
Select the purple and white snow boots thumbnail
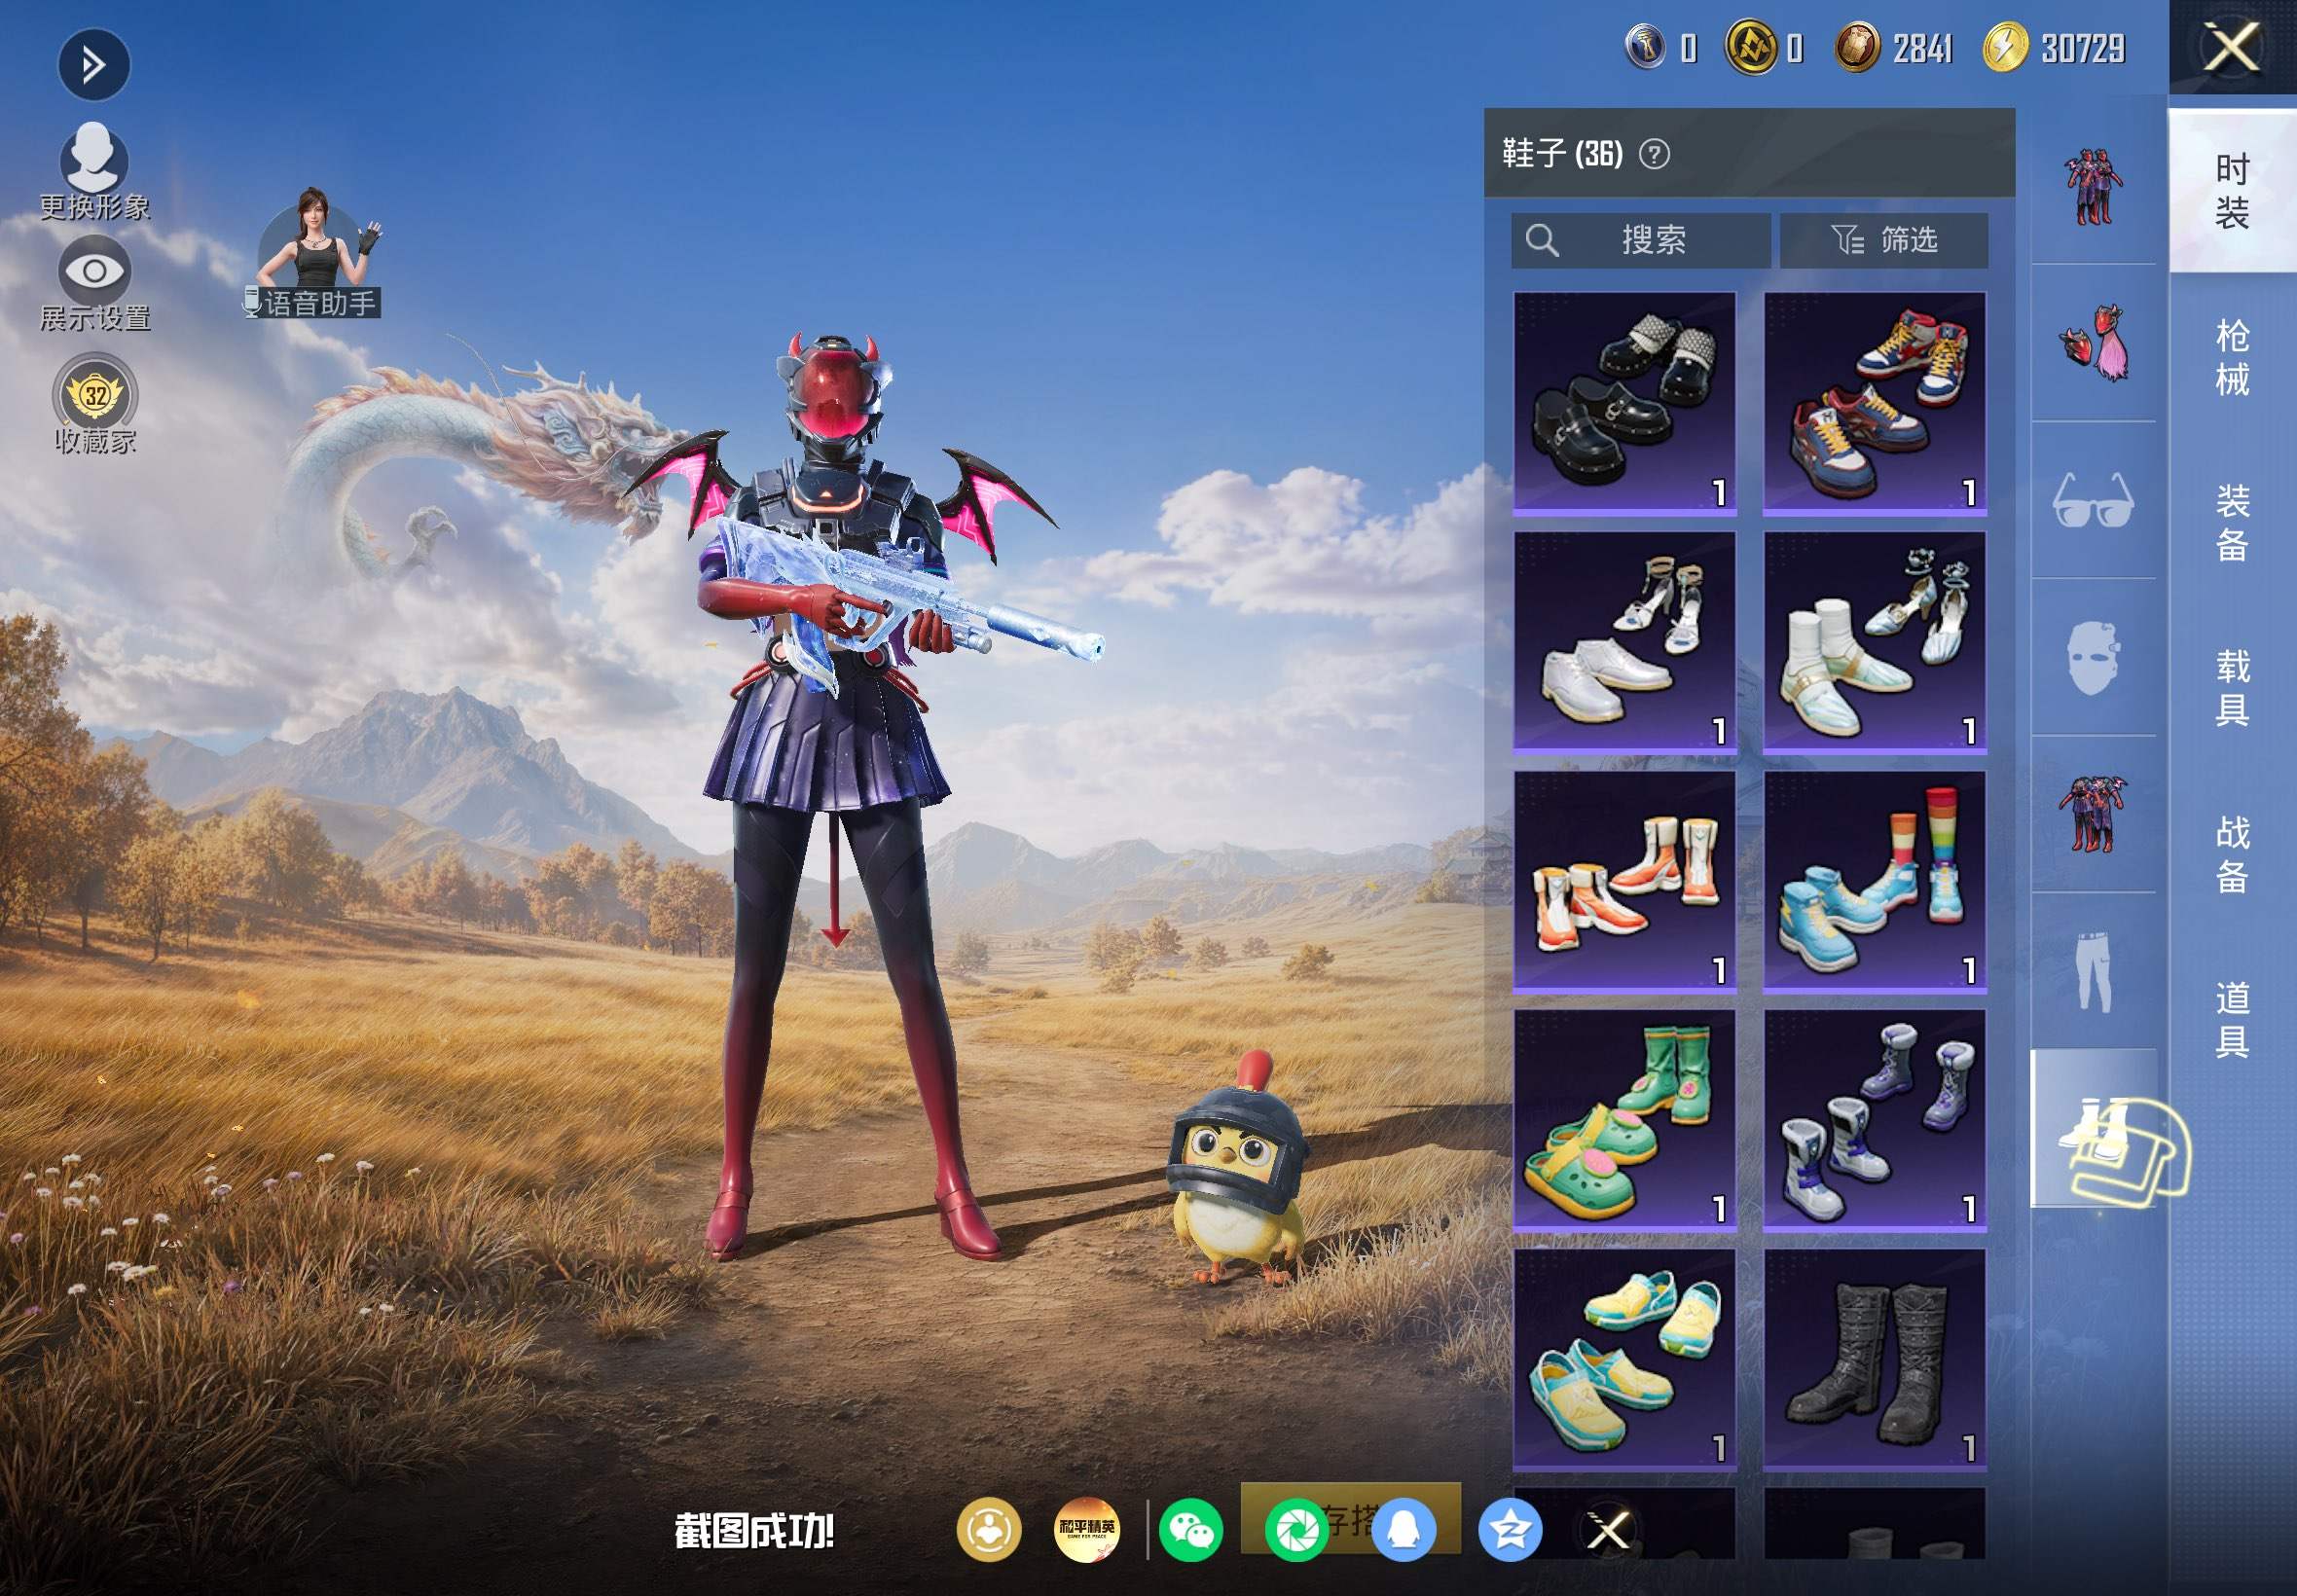click(1874, 1120)
